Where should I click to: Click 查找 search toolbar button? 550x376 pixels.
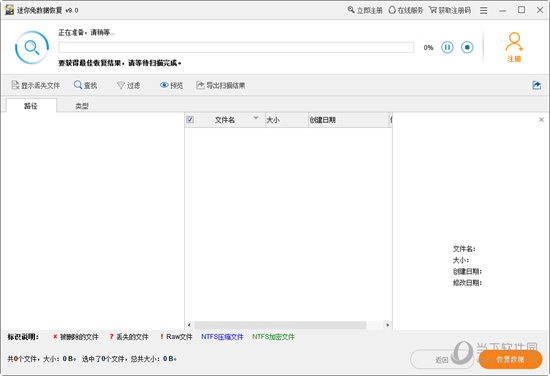coord(86,85)
